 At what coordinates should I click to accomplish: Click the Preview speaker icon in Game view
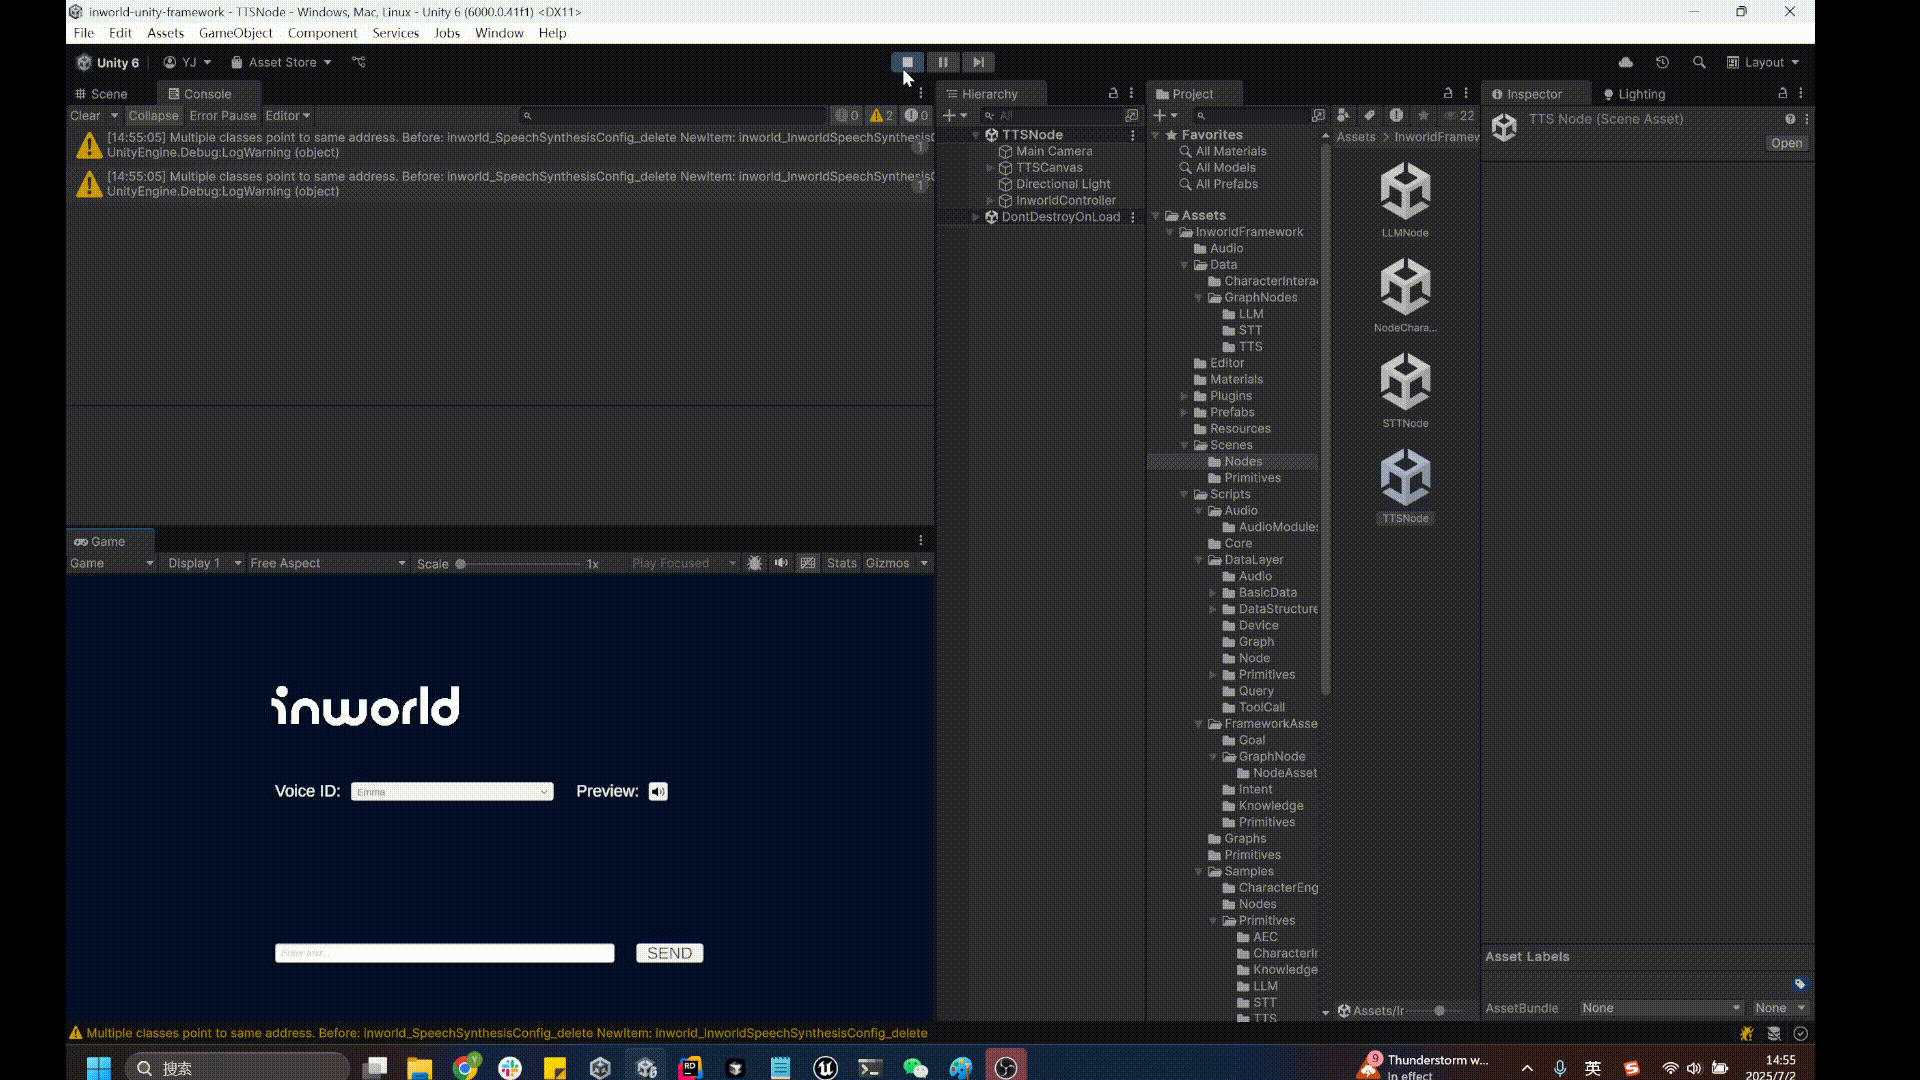[x=658, y=791]
